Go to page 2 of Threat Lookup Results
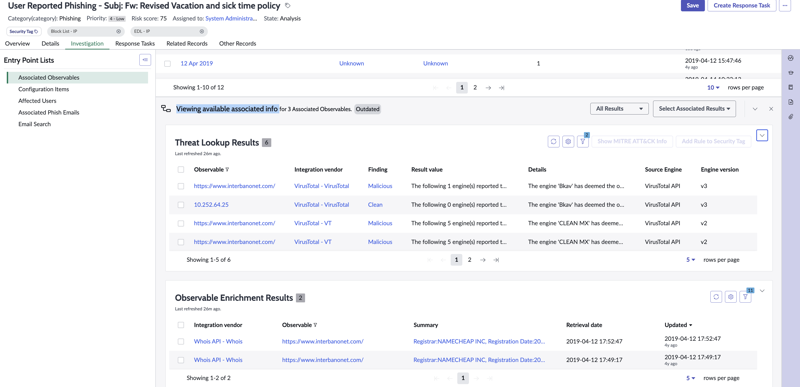Image resolution: width=800 pixels, height=387 pixels. 469,260
